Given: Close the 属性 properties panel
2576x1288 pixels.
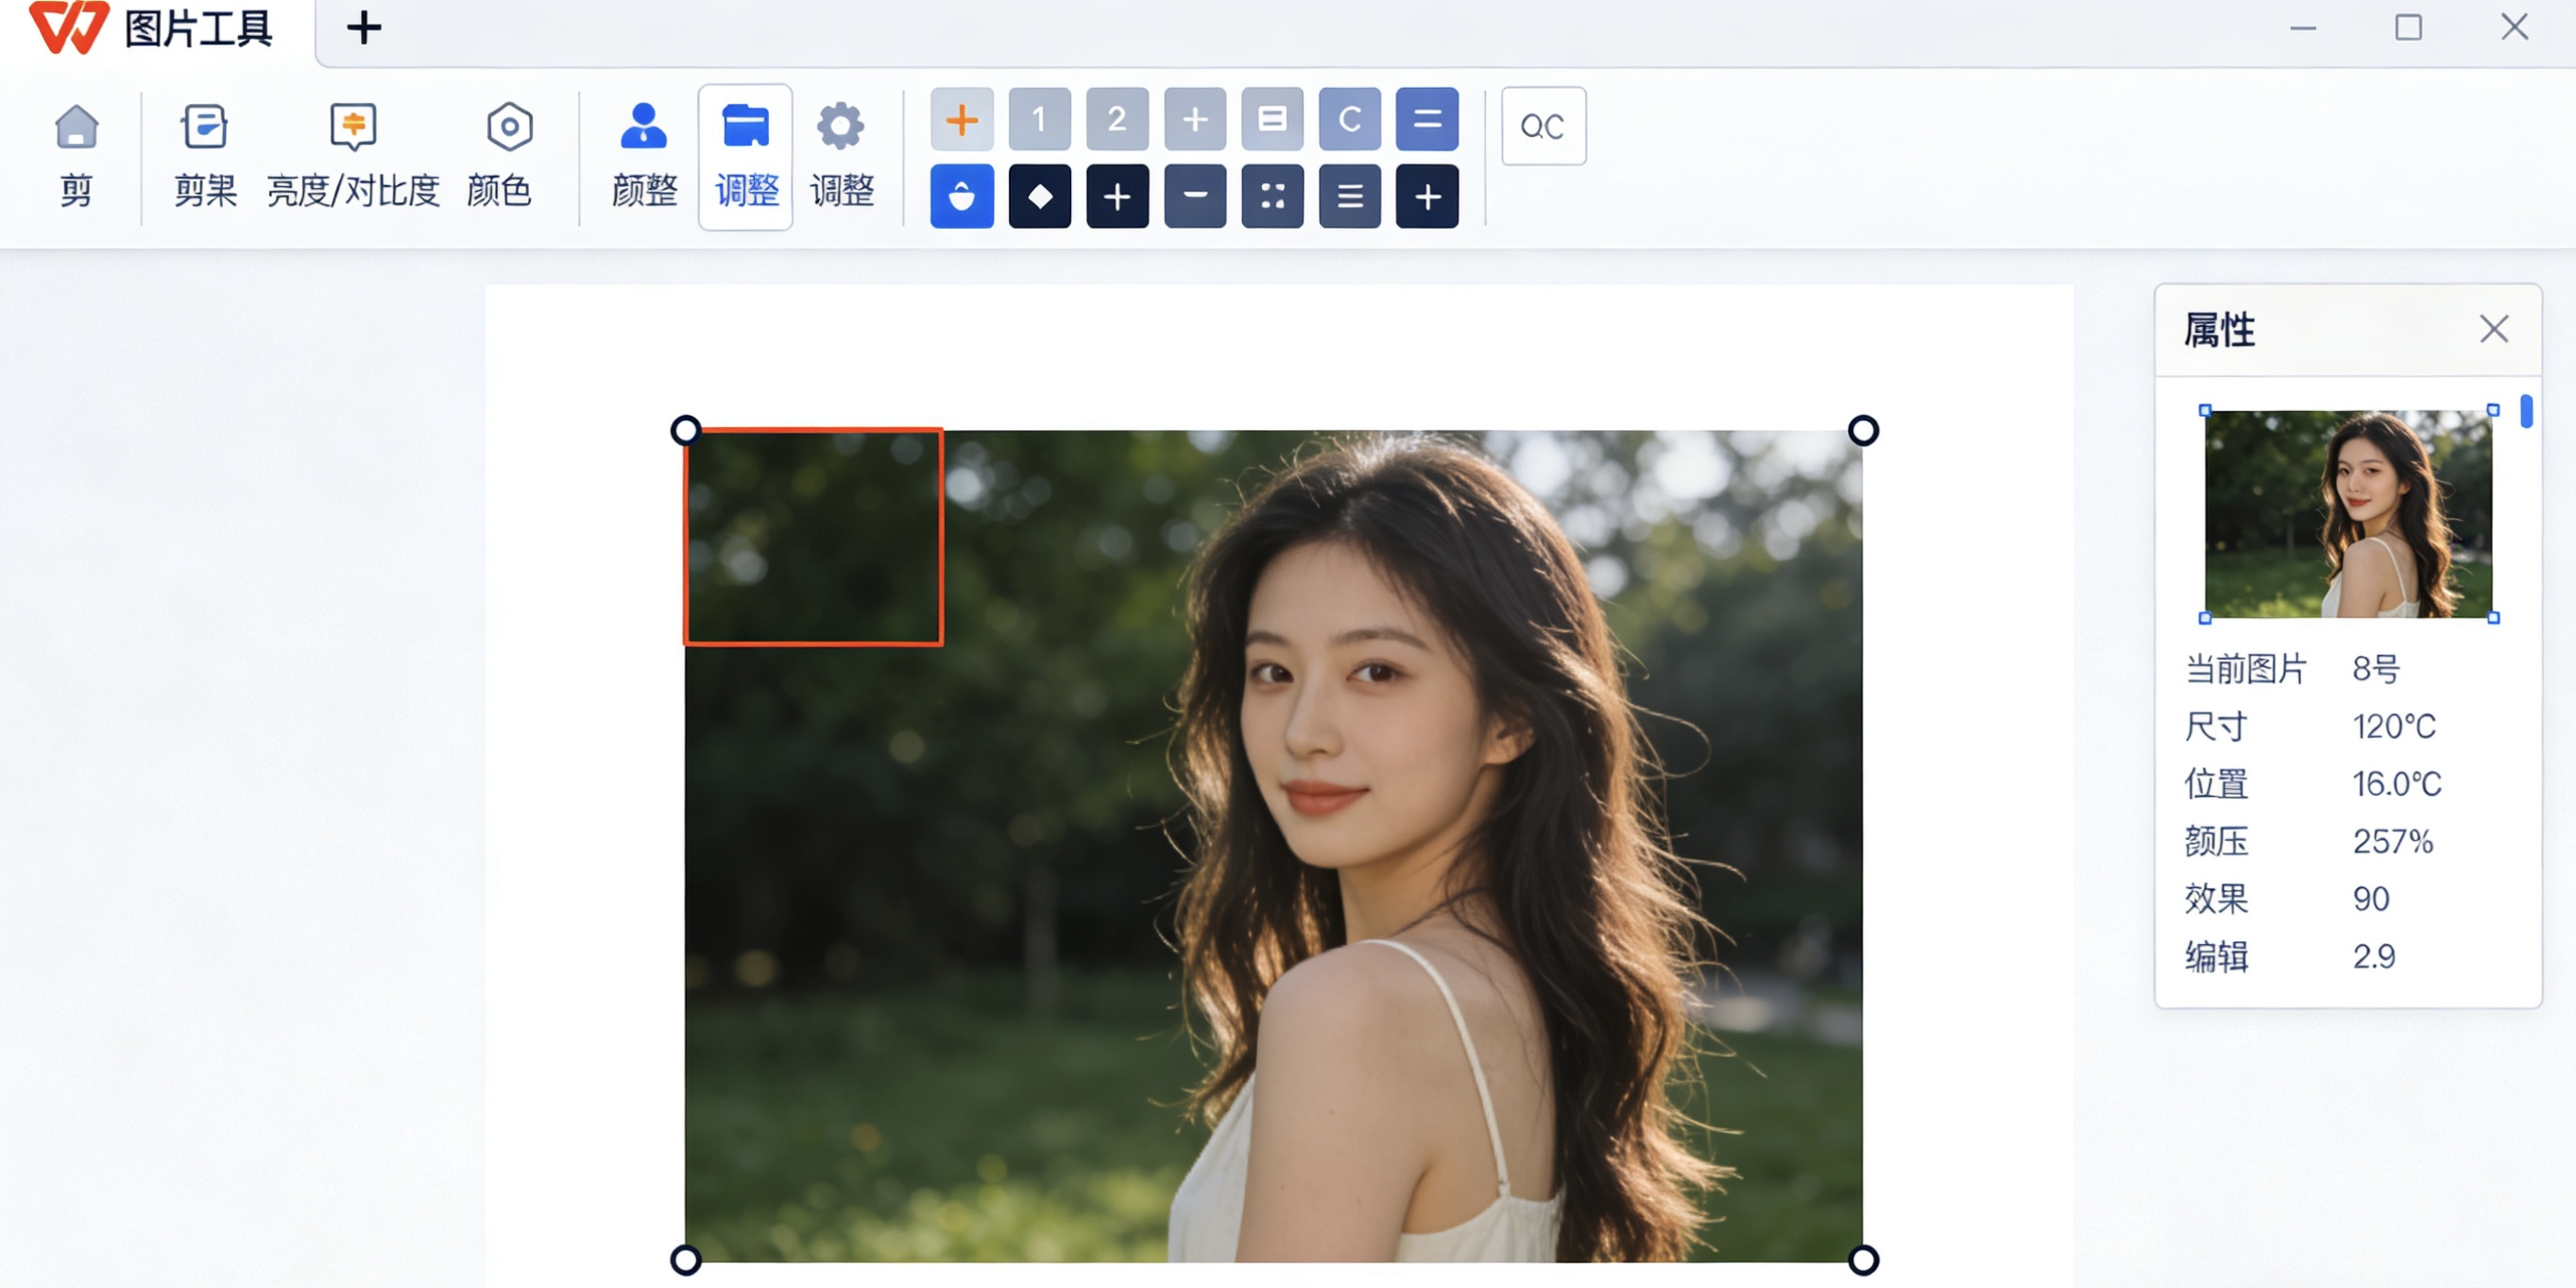Looking at the screenshot, I should click(2493, 328).
